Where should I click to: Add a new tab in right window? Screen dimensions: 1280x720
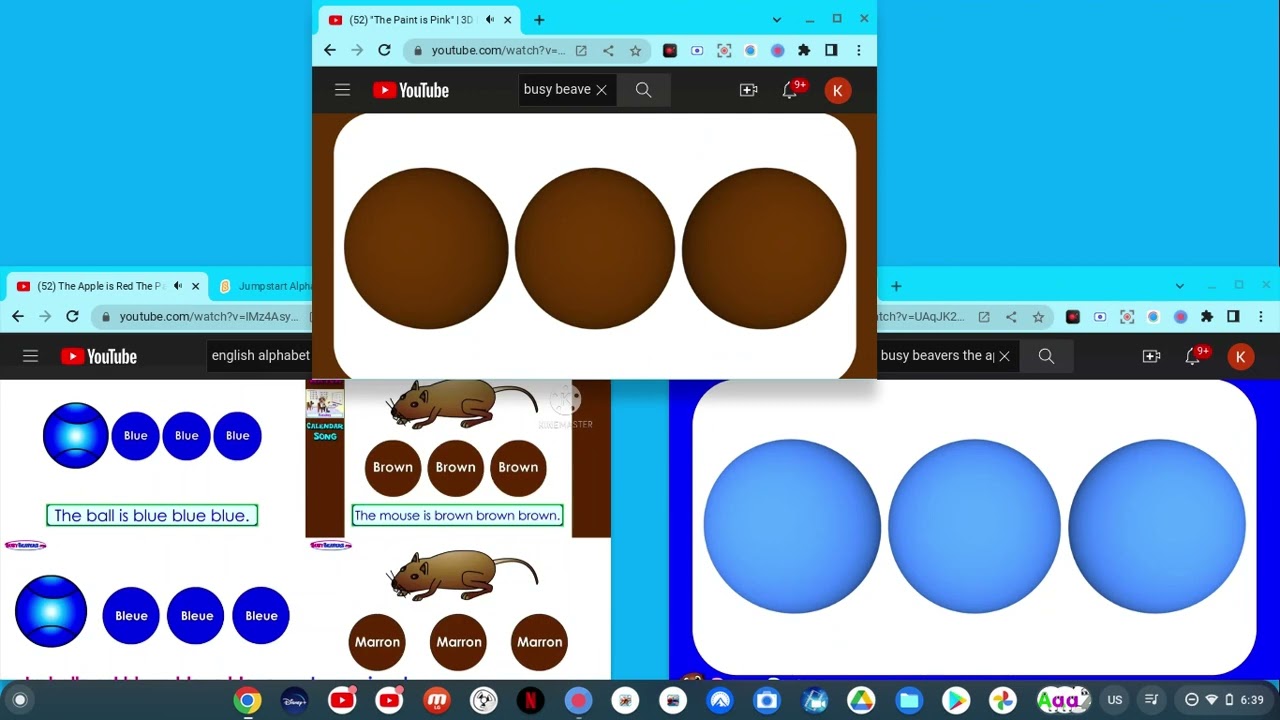coord(896,286)
